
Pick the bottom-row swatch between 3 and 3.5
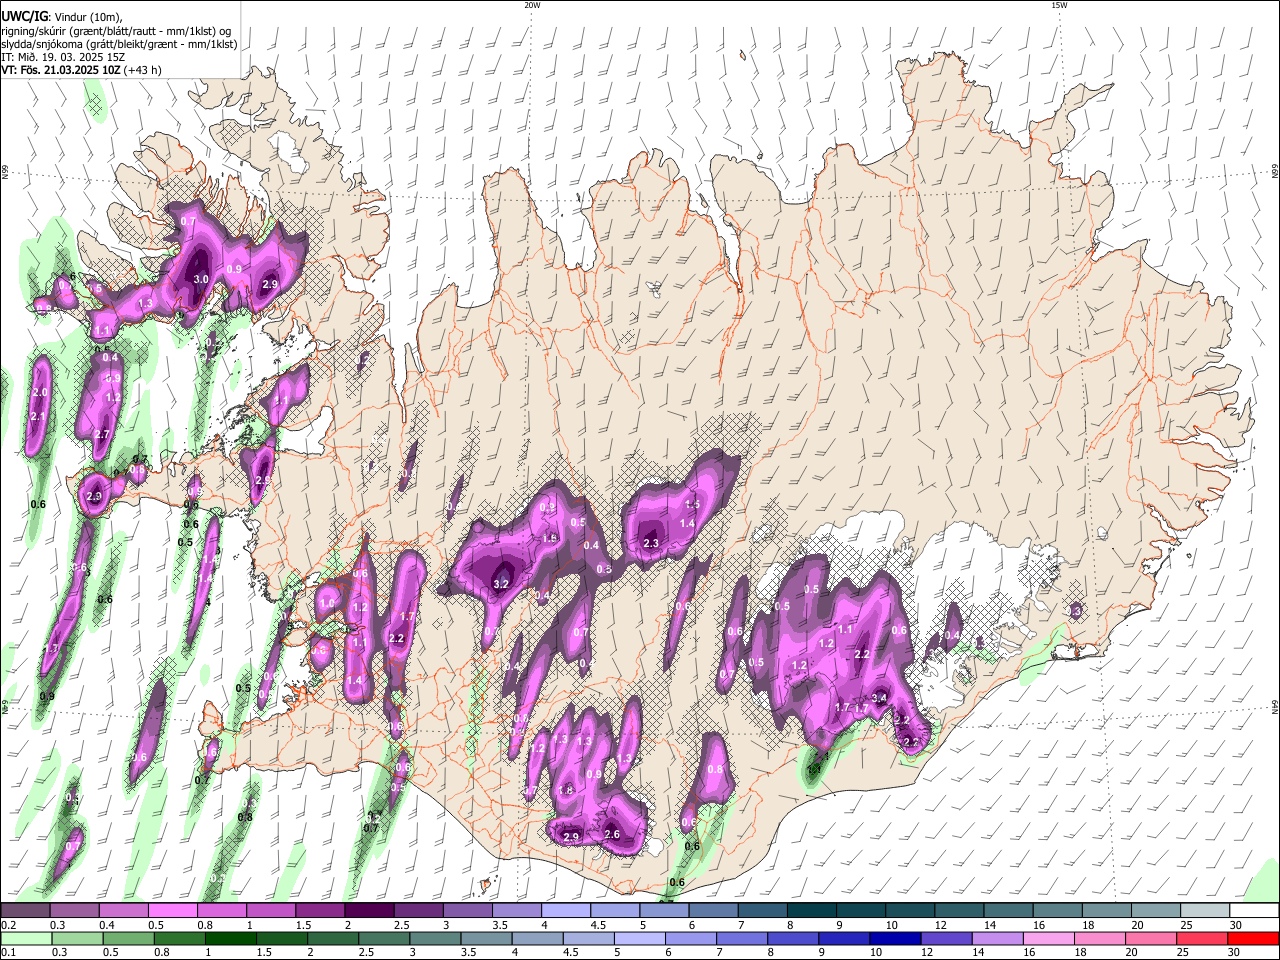click(435, 938)
